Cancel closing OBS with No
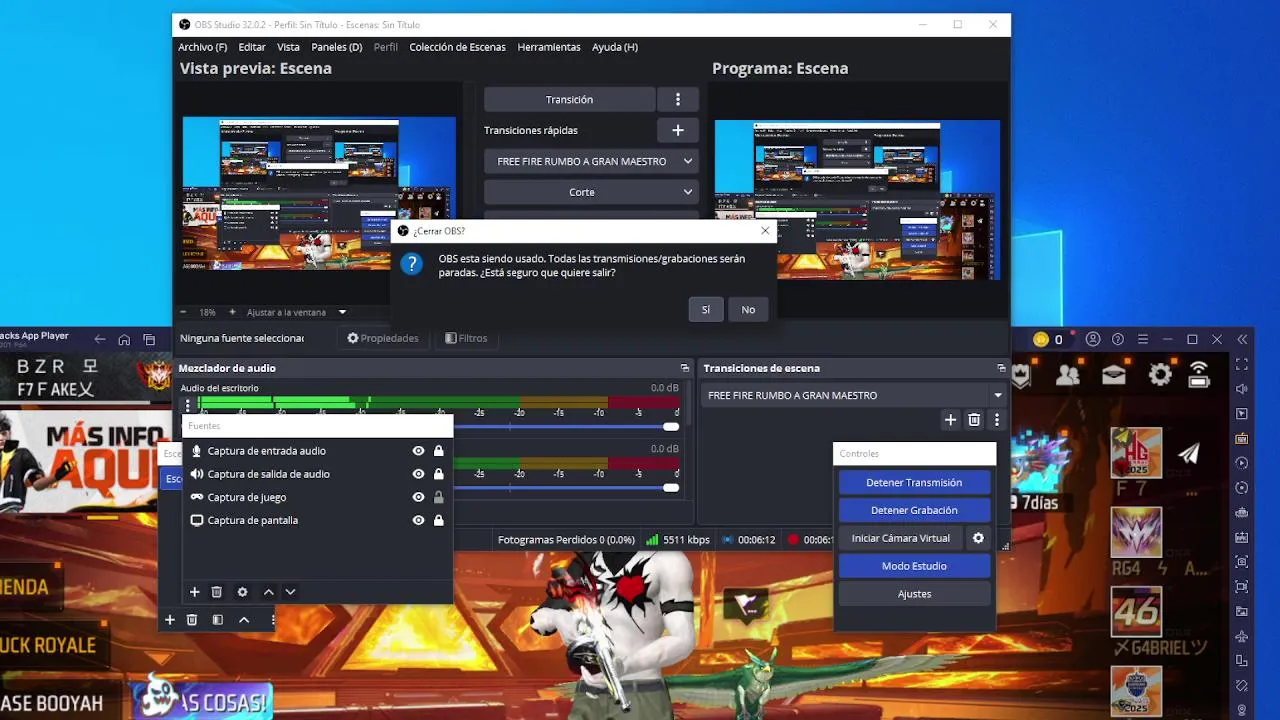The width and height of the screenshot is (1280, 720). pos(748,310)
